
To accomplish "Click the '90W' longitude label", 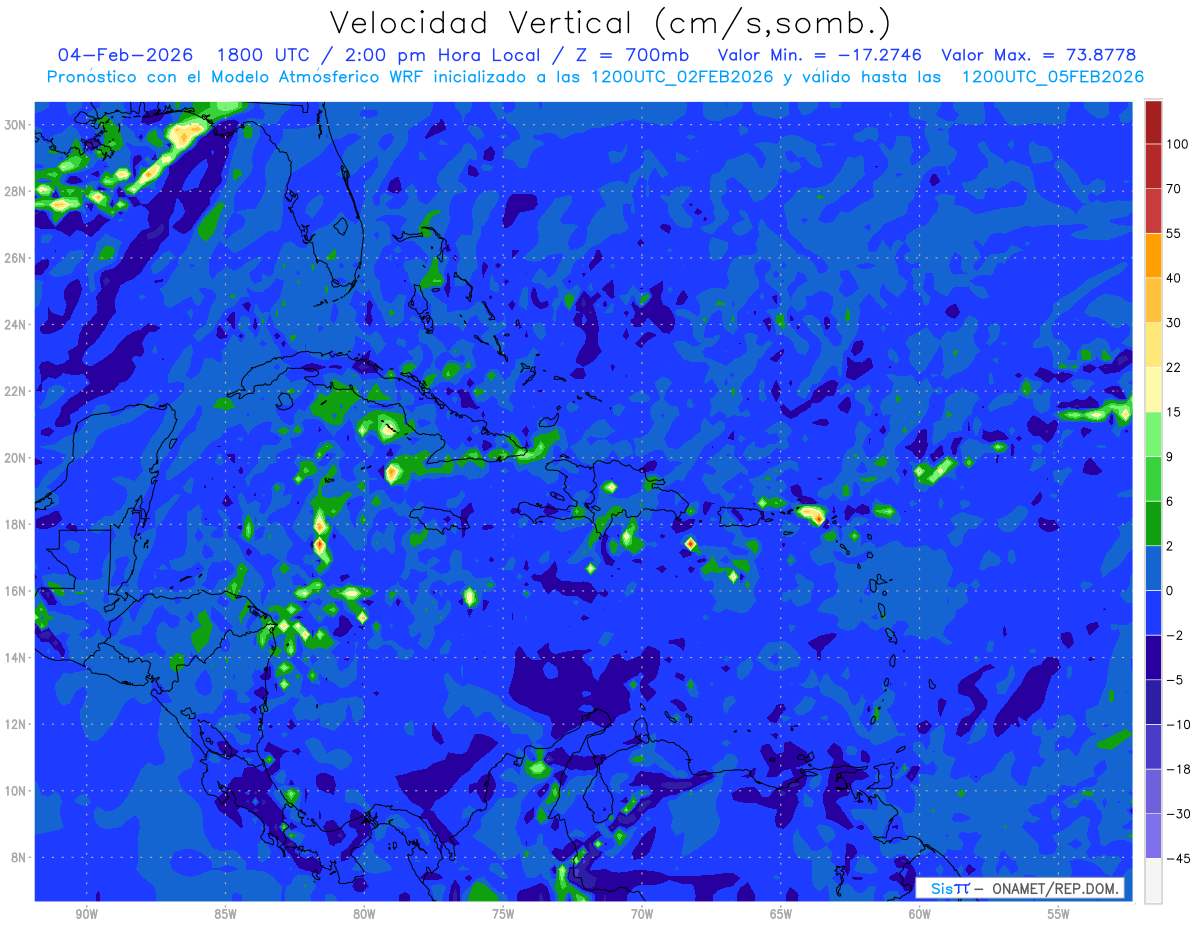I will (86, 915).
